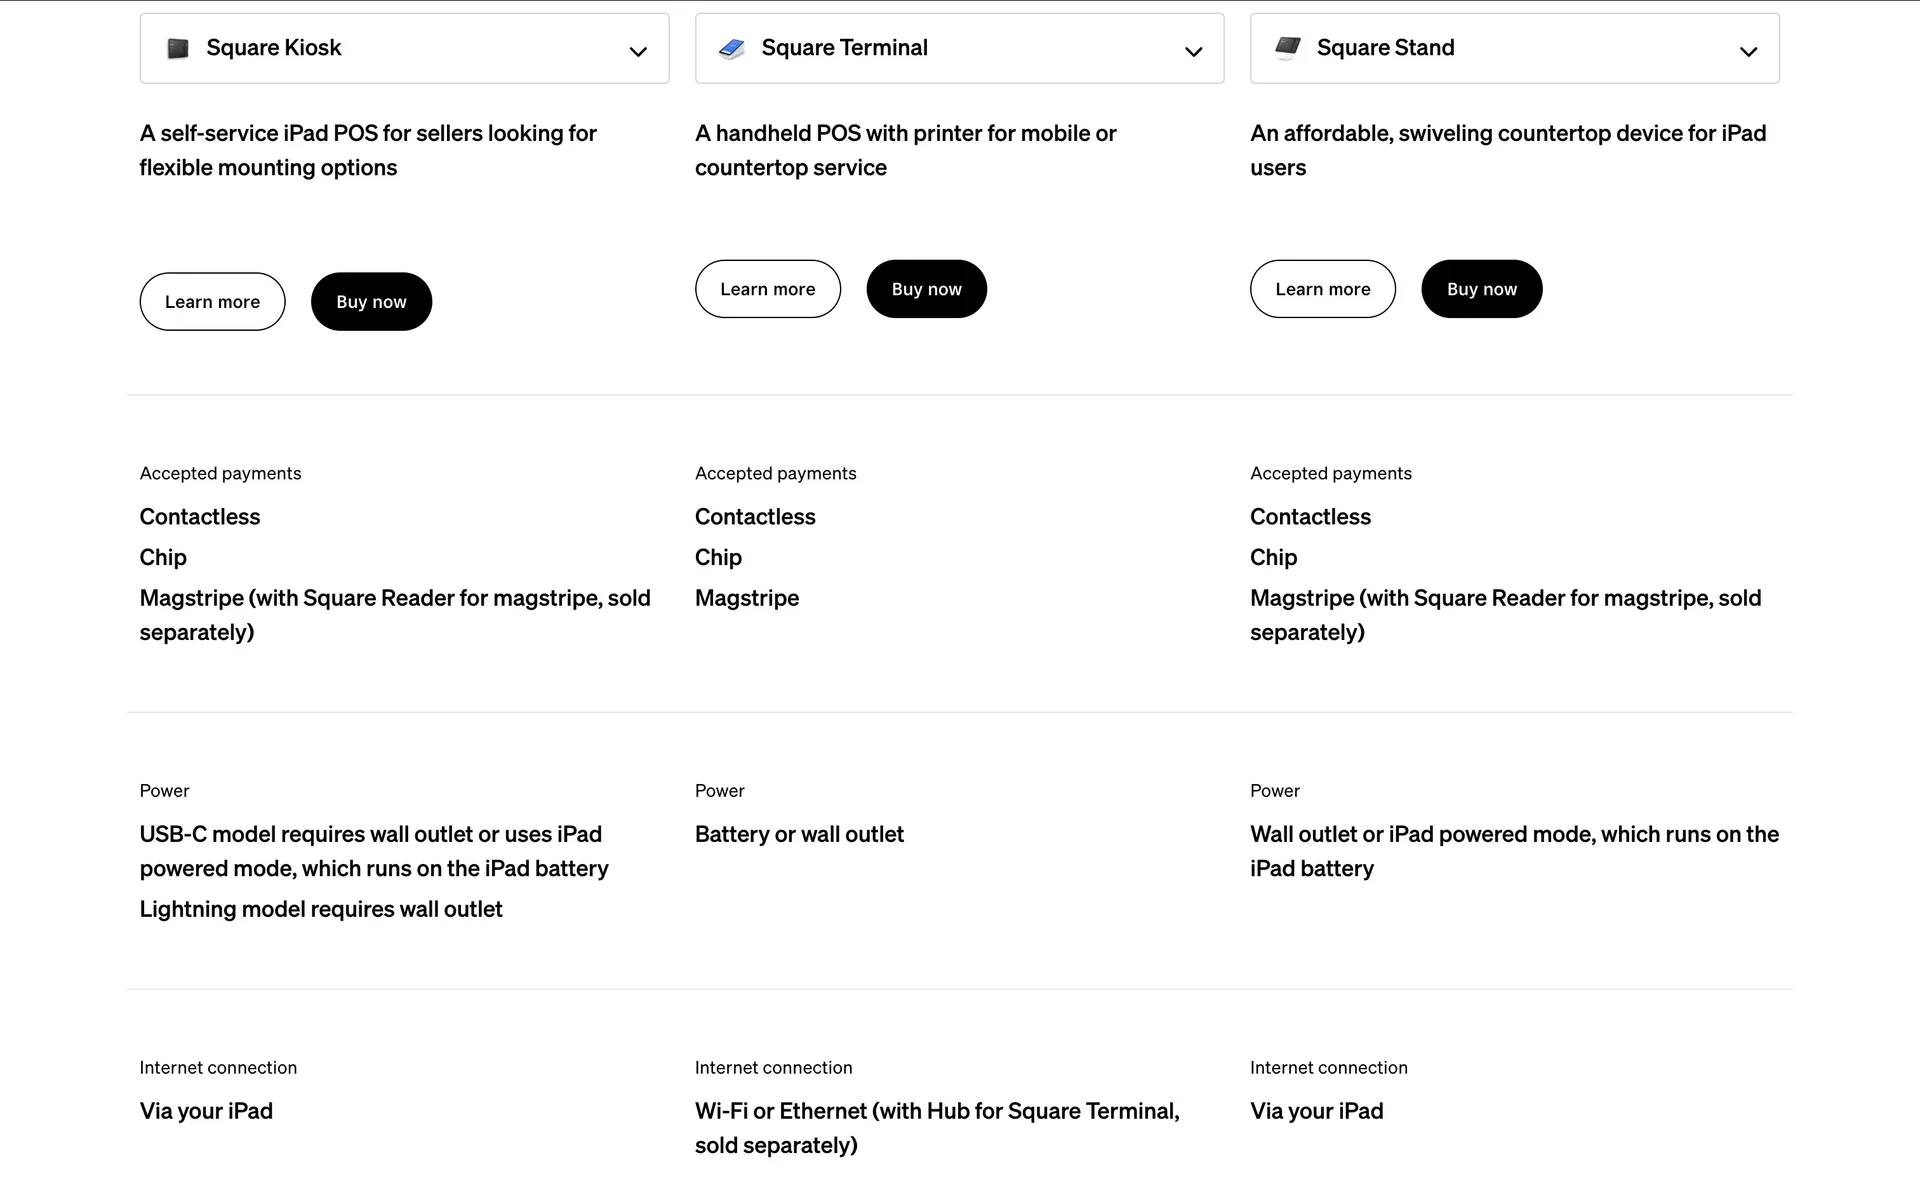Open Learn more for Square Stand
Image resolution: width=1920 pixels, height=1200 pixels.
click(1322, 289)
